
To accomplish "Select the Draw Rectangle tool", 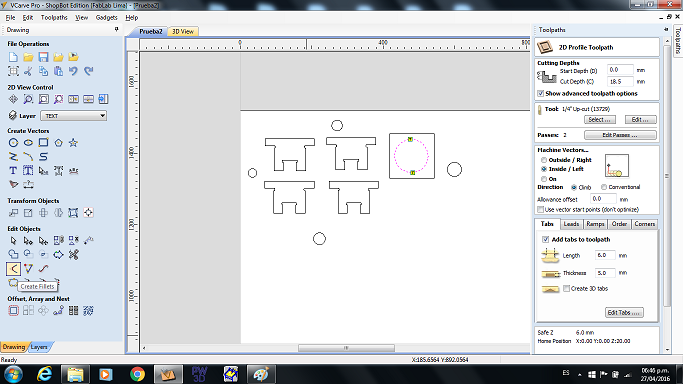I will tap(43, 143).
